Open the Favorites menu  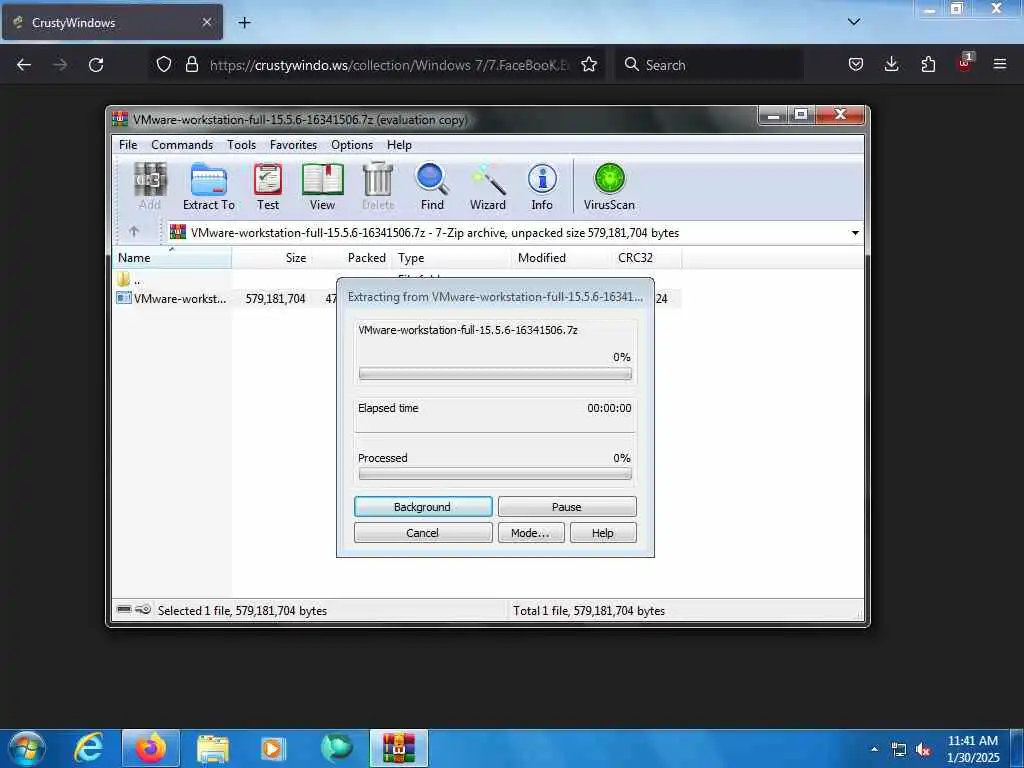pos(293,145)
